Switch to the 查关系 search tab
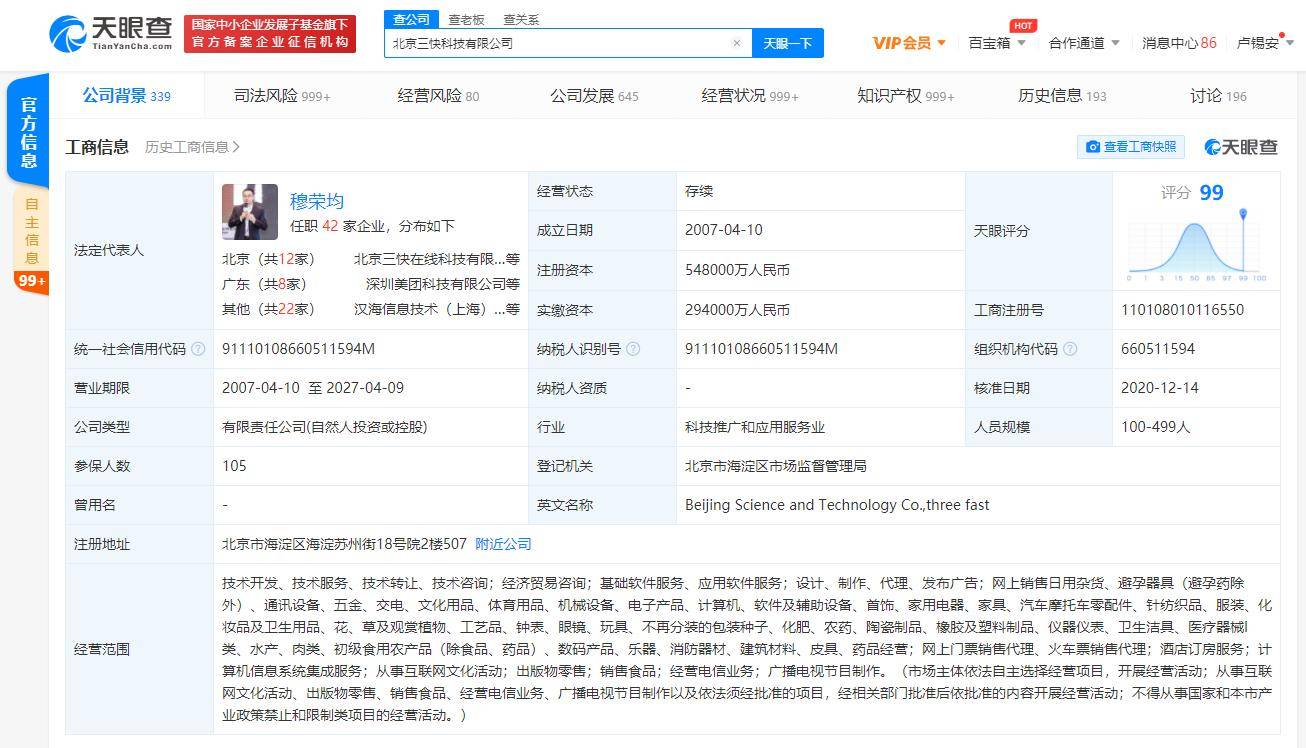1306x748 pixels. [521, 19]
